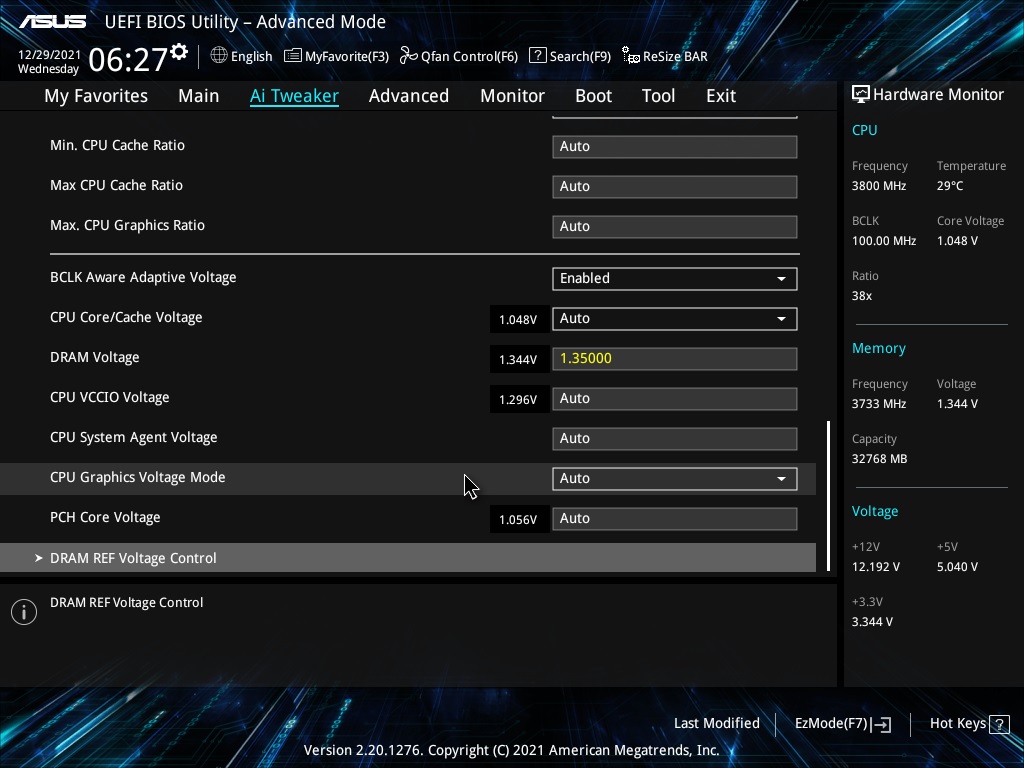Click the ASUS logo
The height and width of the screenshot is (768, 1024).
[x=53, y=22]
